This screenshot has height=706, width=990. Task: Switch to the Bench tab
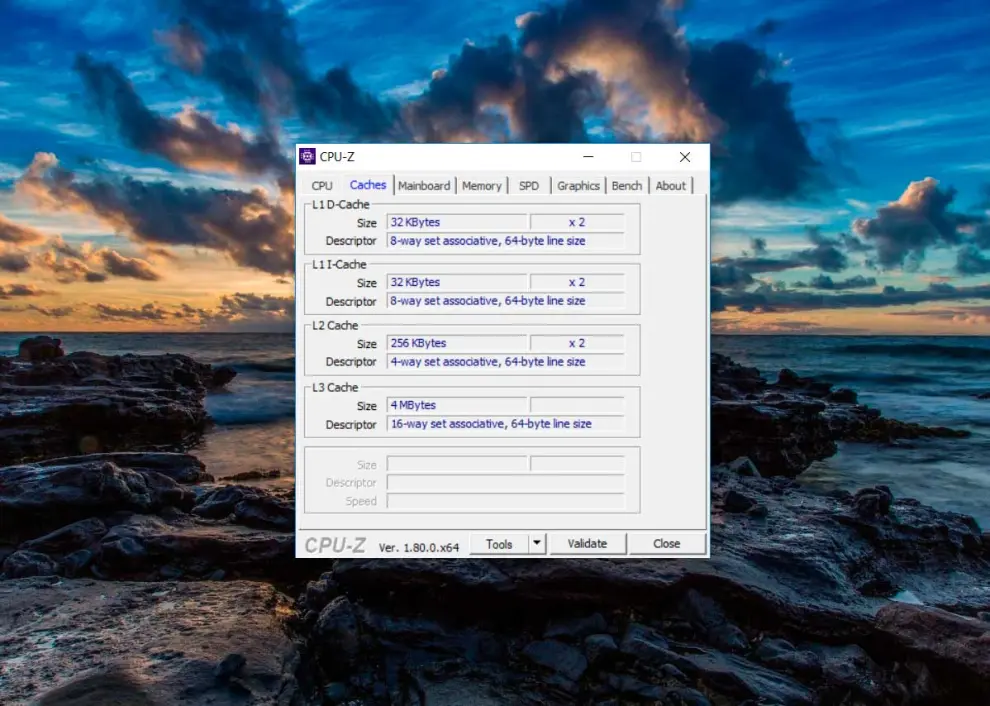point(627,185)
